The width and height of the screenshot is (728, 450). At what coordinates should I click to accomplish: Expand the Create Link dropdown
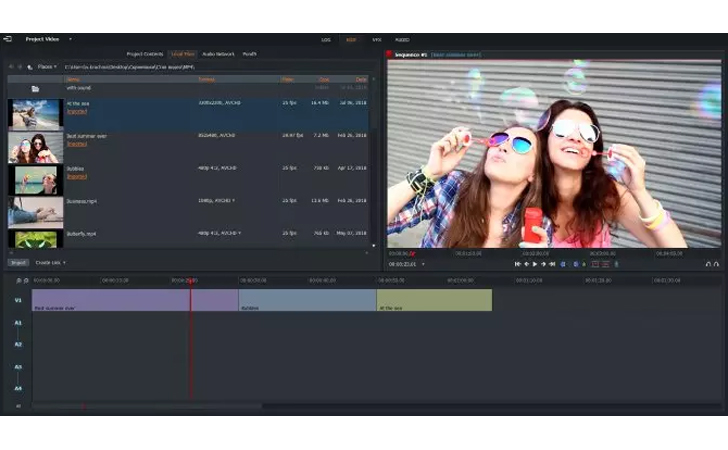51,263
